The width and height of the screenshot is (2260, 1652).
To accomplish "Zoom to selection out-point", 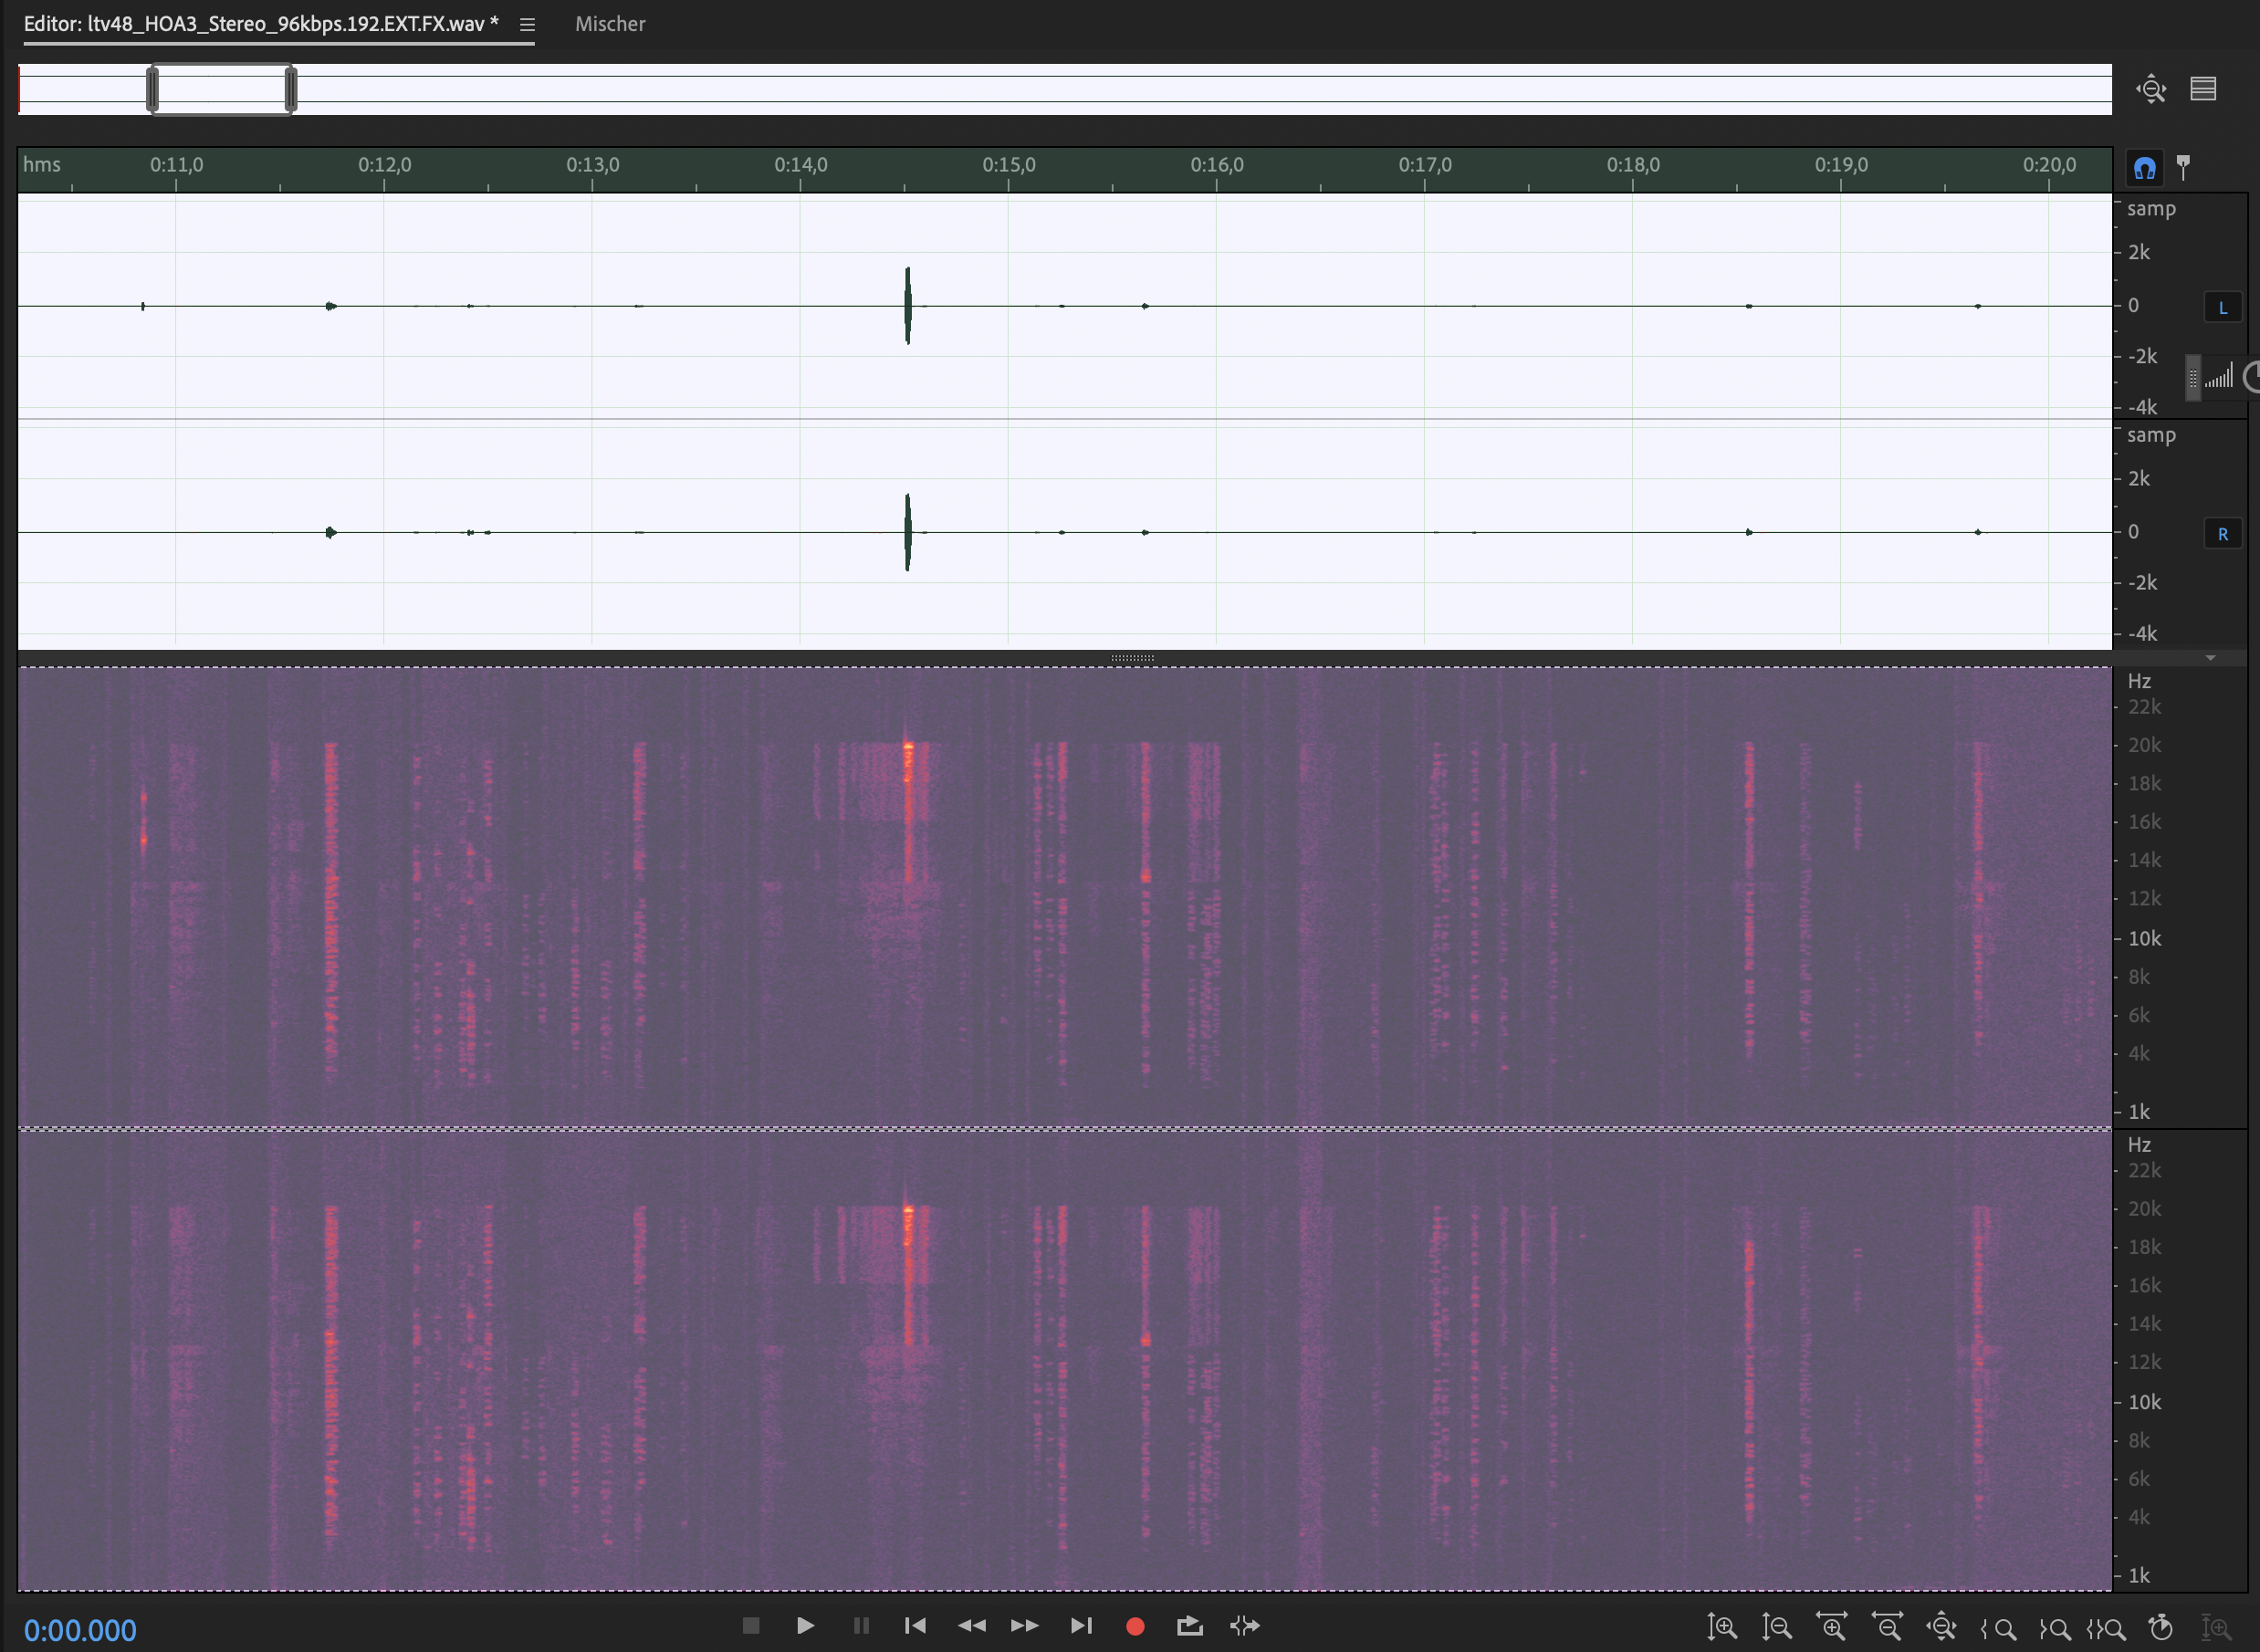I will [x=2054, y=1628].
